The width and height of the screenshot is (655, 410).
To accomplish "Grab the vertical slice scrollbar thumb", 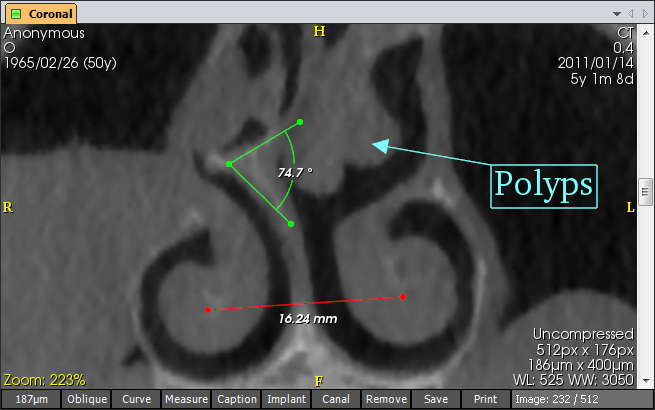I will (646, 190).
